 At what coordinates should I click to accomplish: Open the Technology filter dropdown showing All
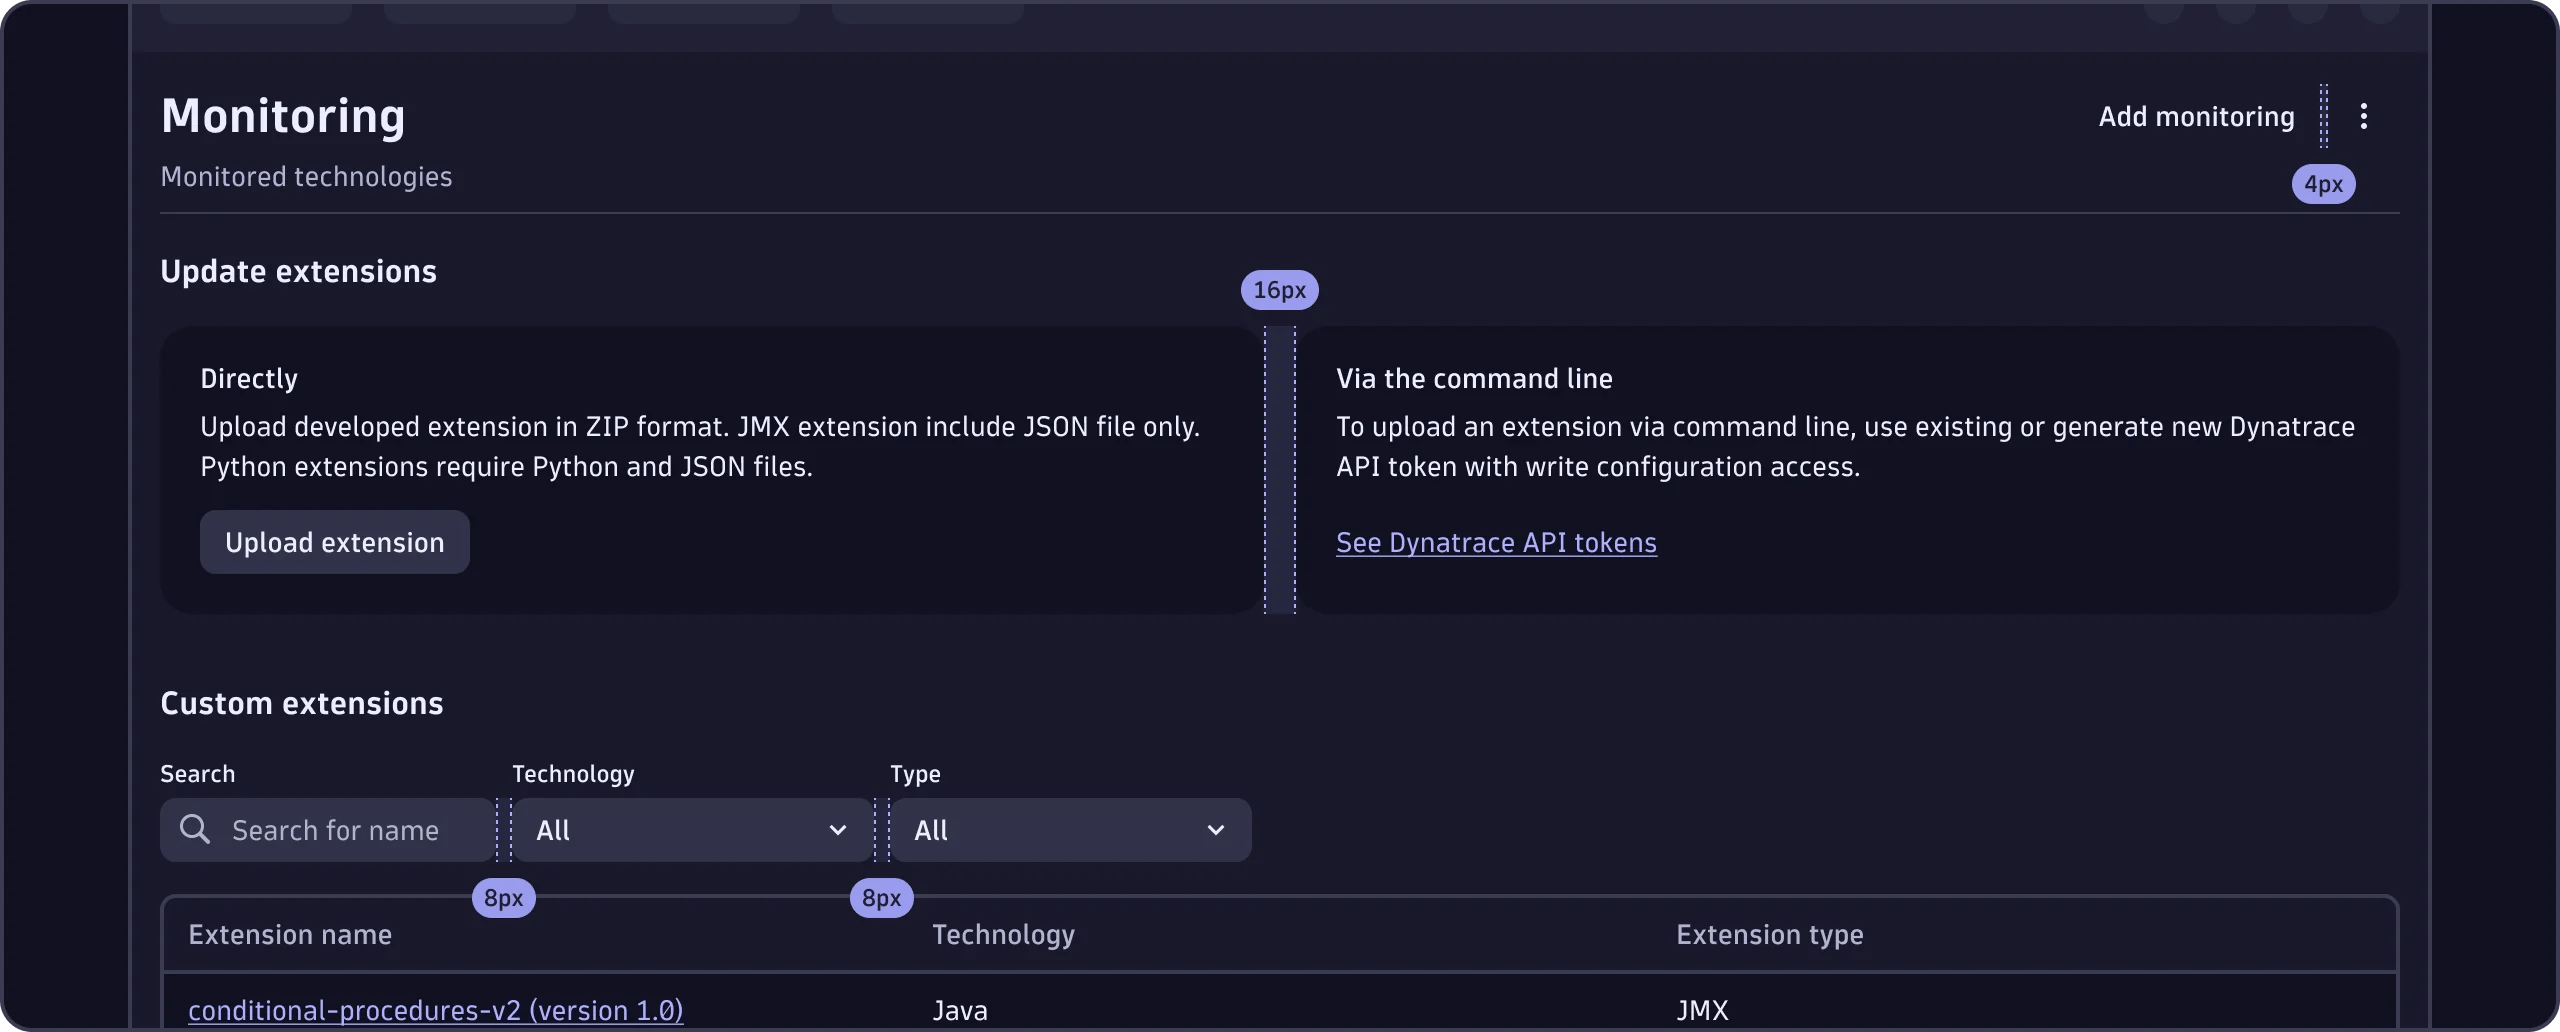point(690,829)
